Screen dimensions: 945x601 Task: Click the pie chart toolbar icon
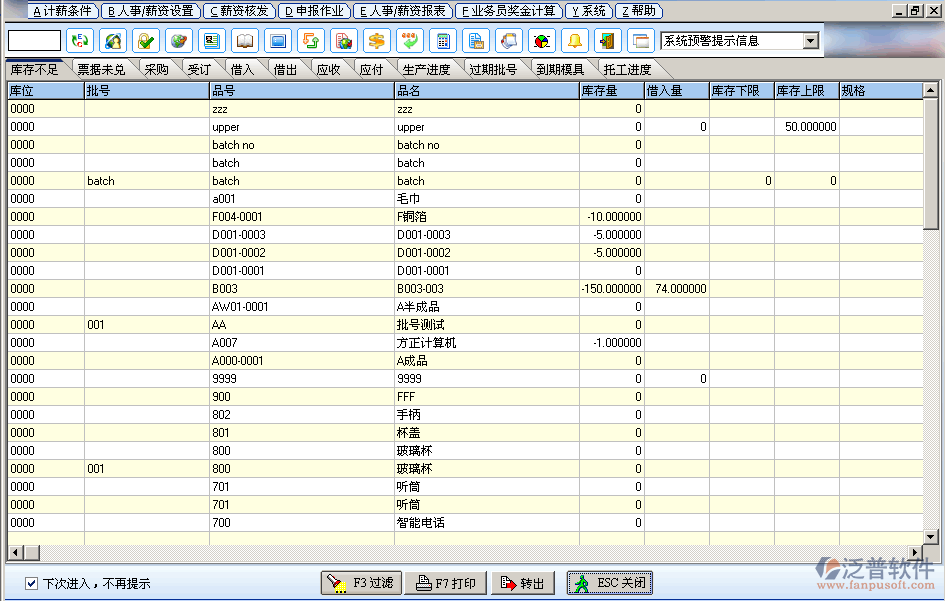pyautogui.click(x=541, y=41)
